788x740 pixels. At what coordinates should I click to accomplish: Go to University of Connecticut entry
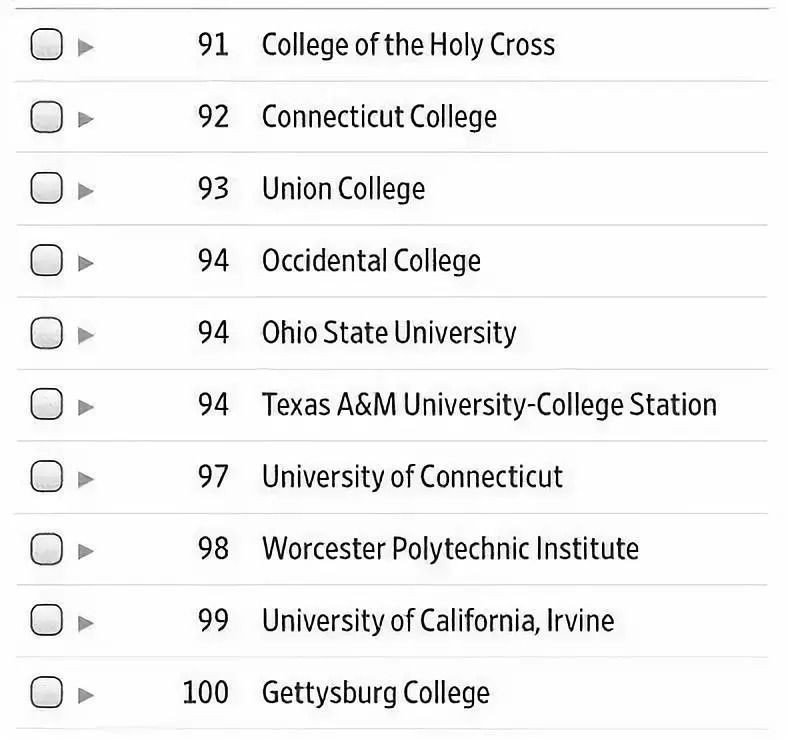[412, 477]
